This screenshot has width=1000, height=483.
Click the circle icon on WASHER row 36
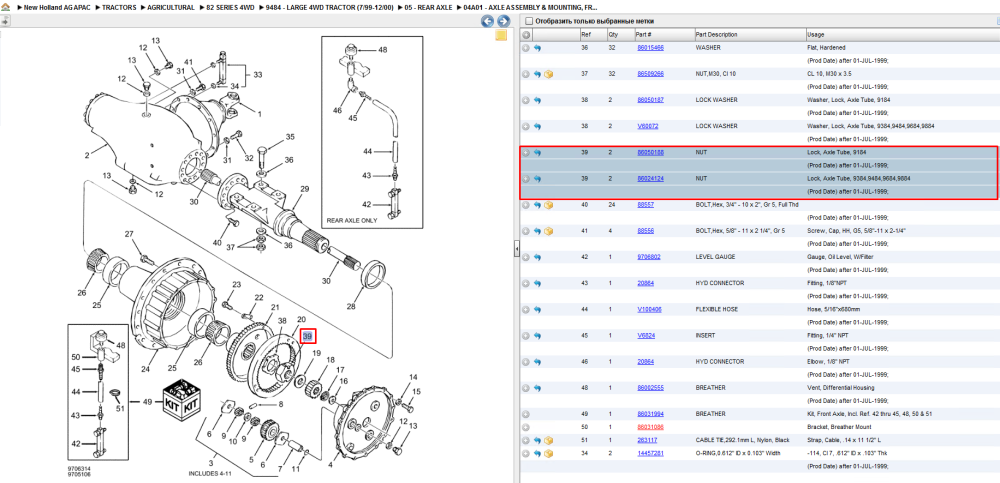tap(526, 48)
